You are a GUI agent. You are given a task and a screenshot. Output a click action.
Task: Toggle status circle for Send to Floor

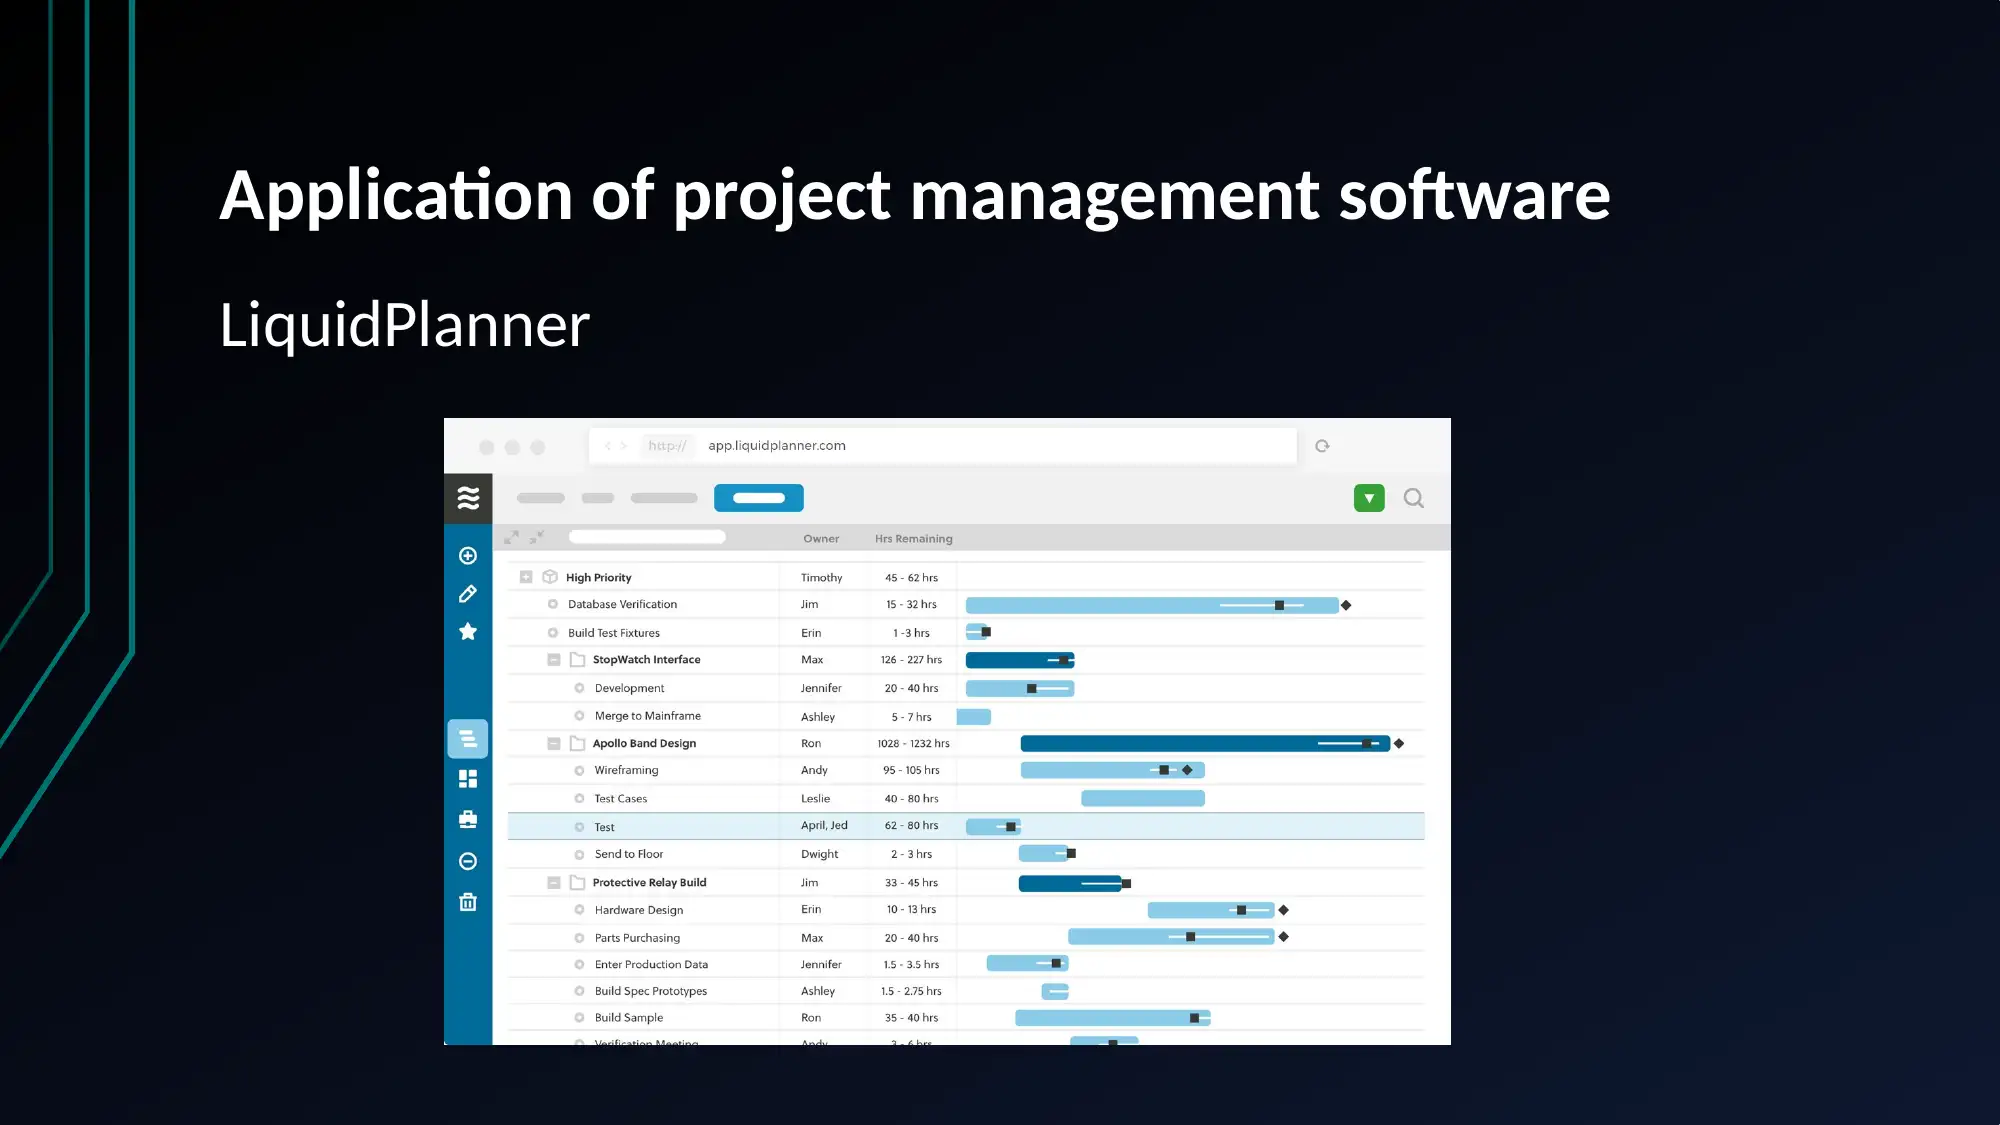pos(579,854)
